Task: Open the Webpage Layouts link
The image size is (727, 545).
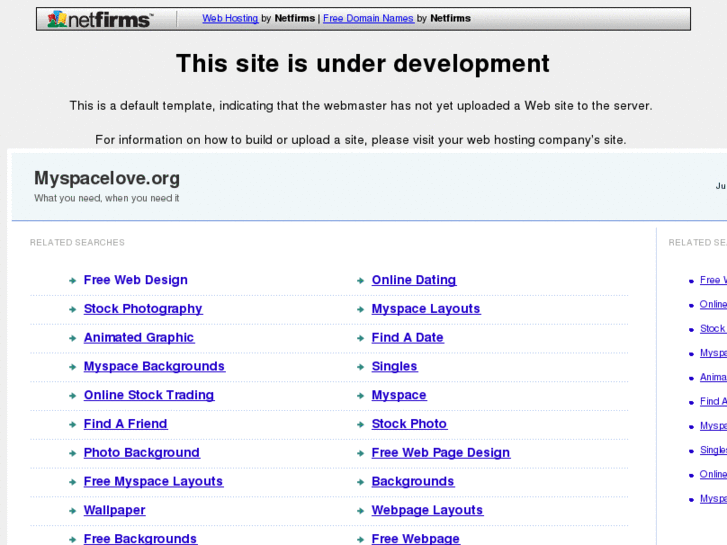Action: [427, 510]
